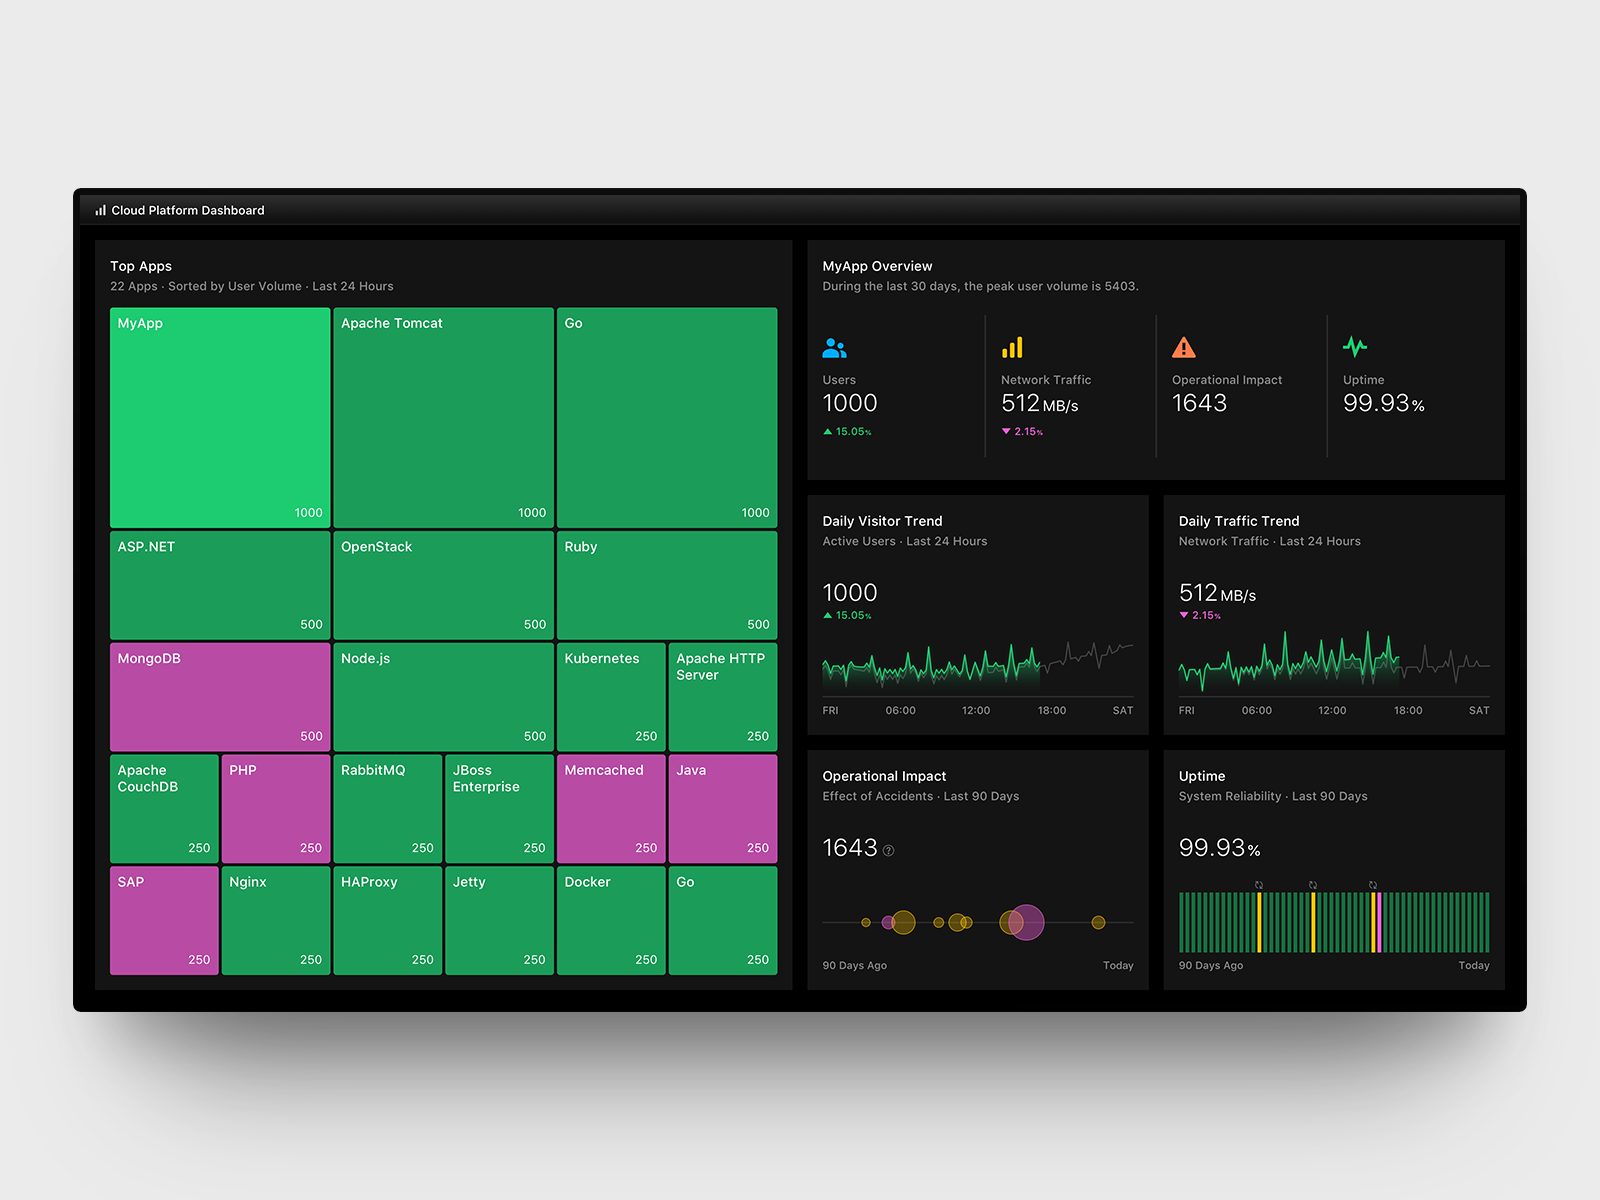Click the 90 Days Ago label under Operational Impact
Viewport: 1600px width, 1200px height.
coord(854,965)
